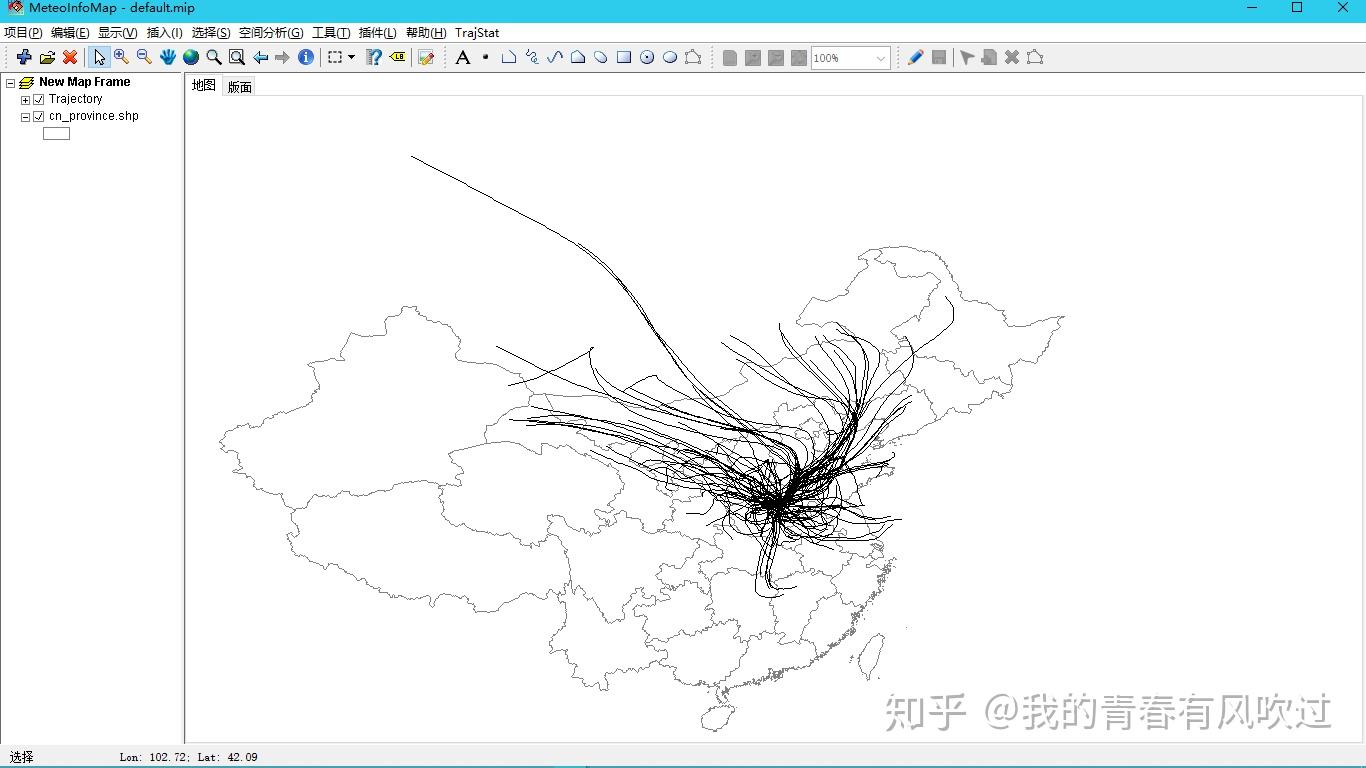Open the 选择(S) menu

click(x=211, y=33)
